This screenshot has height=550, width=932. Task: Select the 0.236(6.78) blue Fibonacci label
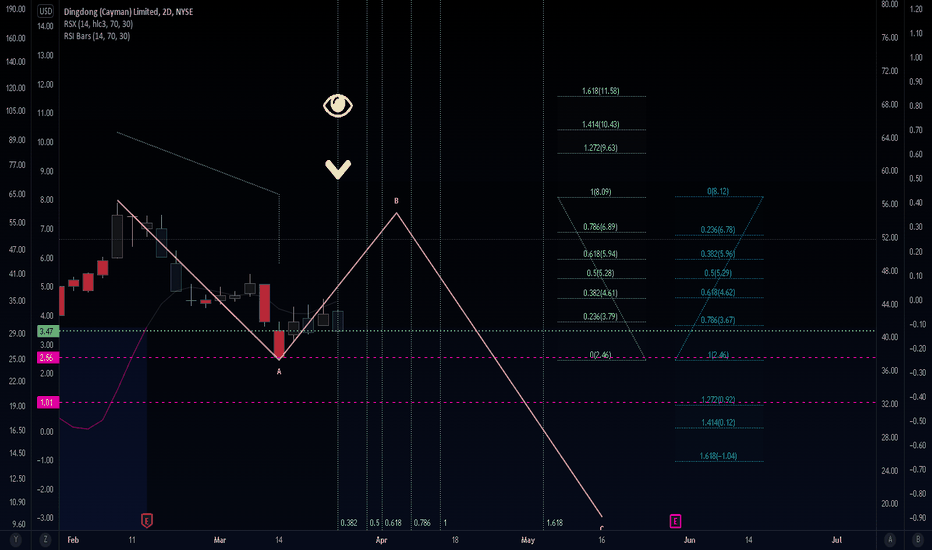click(x=718, y=230)
